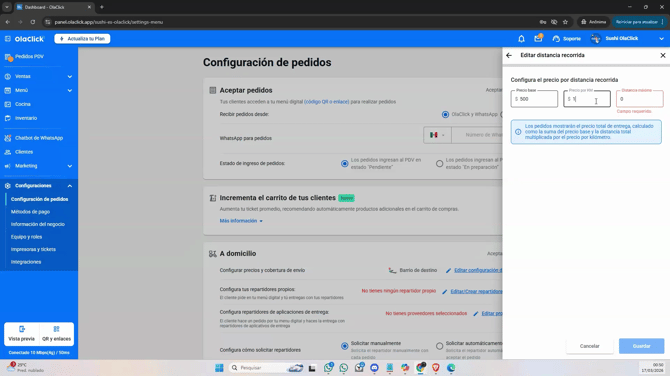Viewport: 670px width, 376px height.
Task: Click the pencil icon beside Editar/Crear repartidores
Action: tap(444, 292)
